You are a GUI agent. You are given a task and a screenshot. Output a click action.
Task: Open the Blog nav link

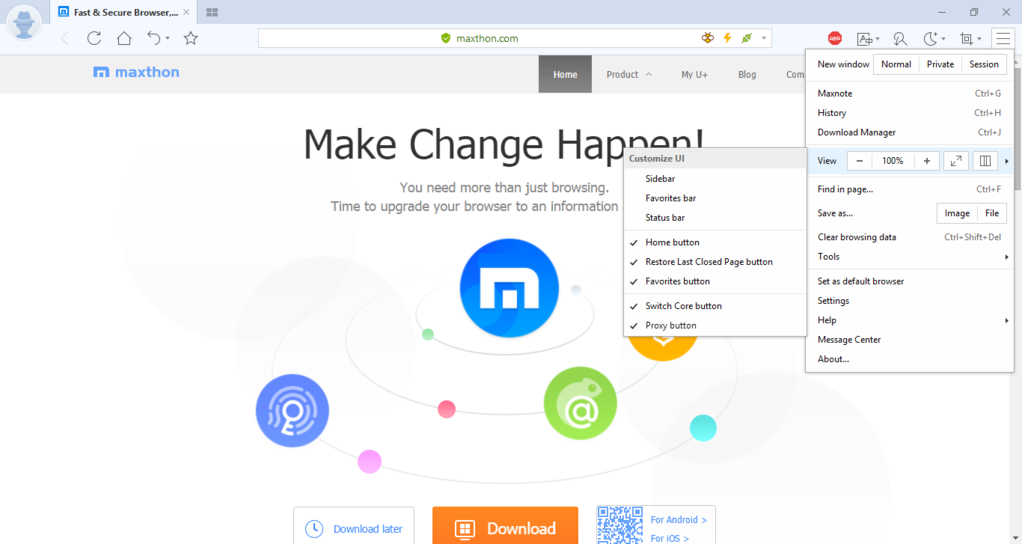tap(747, 75)
